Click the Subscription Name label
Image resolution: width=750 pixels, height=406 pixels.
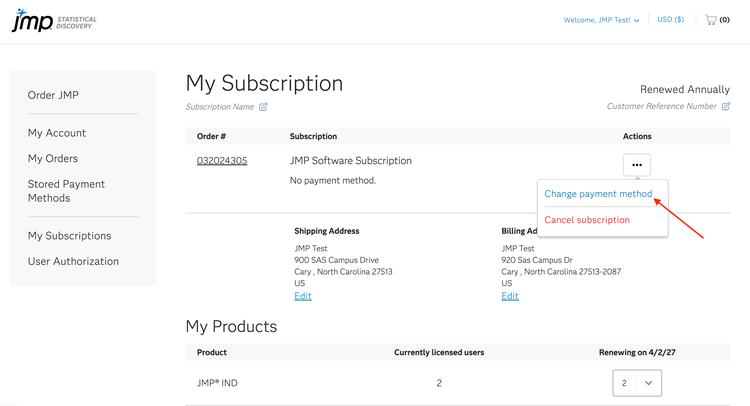pos(220,107)
